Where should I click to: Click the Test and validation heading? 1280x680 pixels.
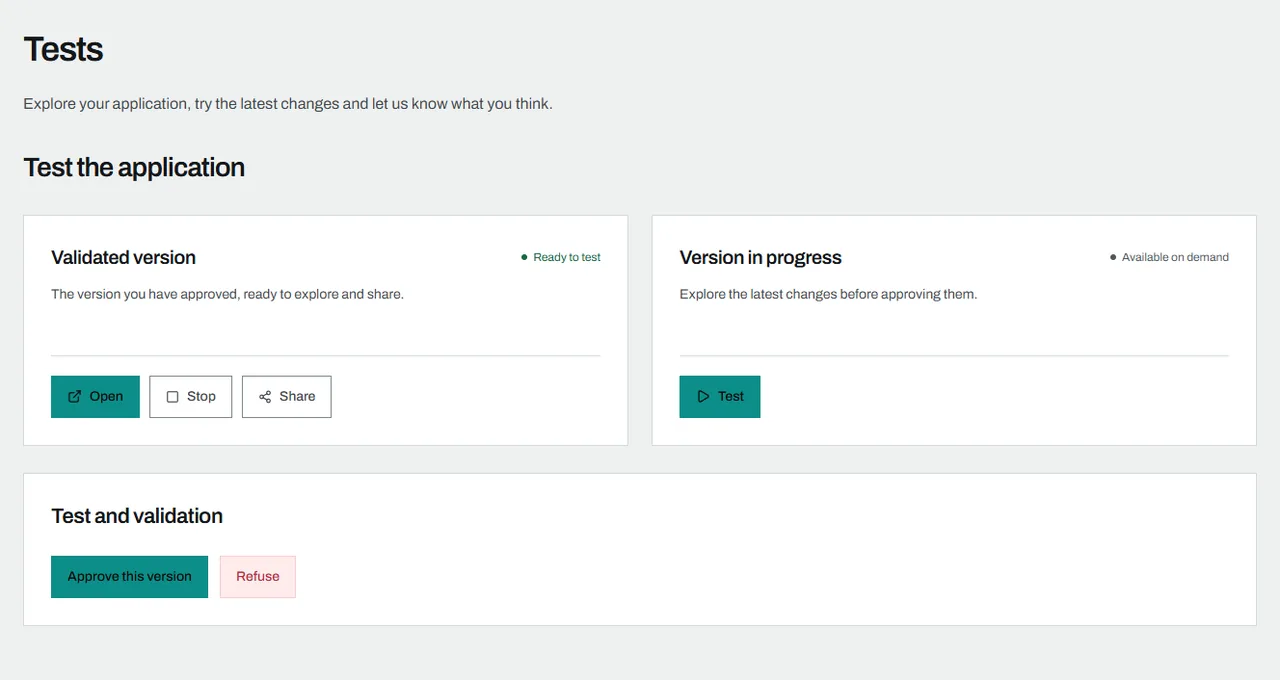[x=137, y=516]
